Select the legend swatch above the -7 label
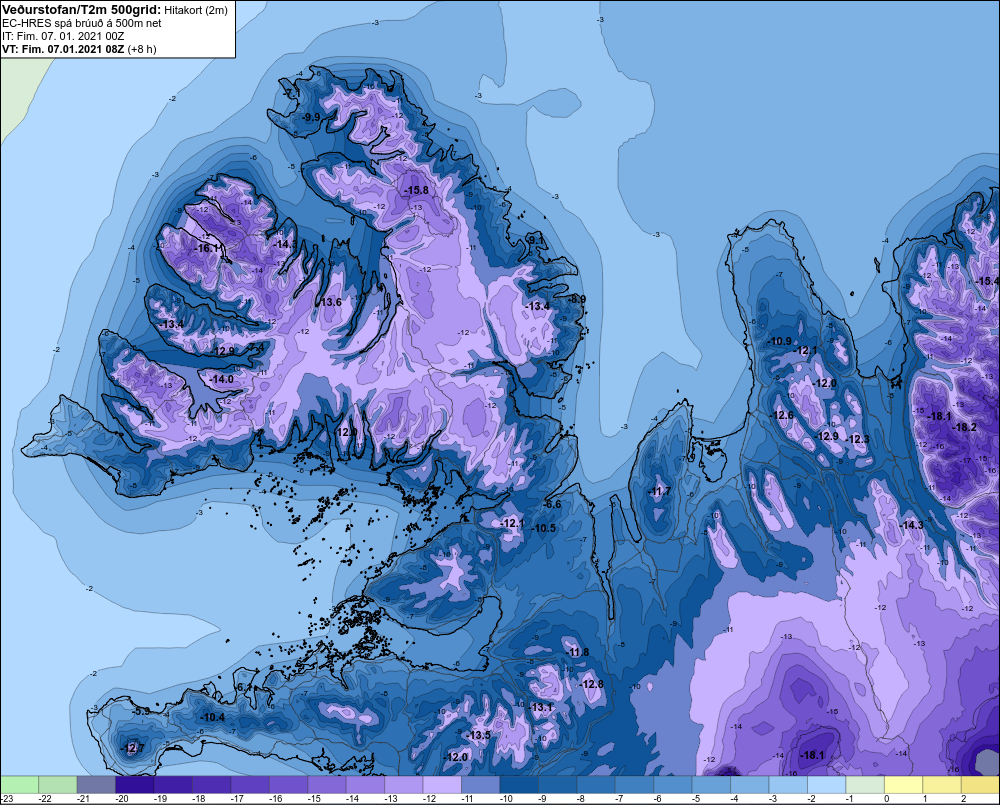 coord(635,785)
